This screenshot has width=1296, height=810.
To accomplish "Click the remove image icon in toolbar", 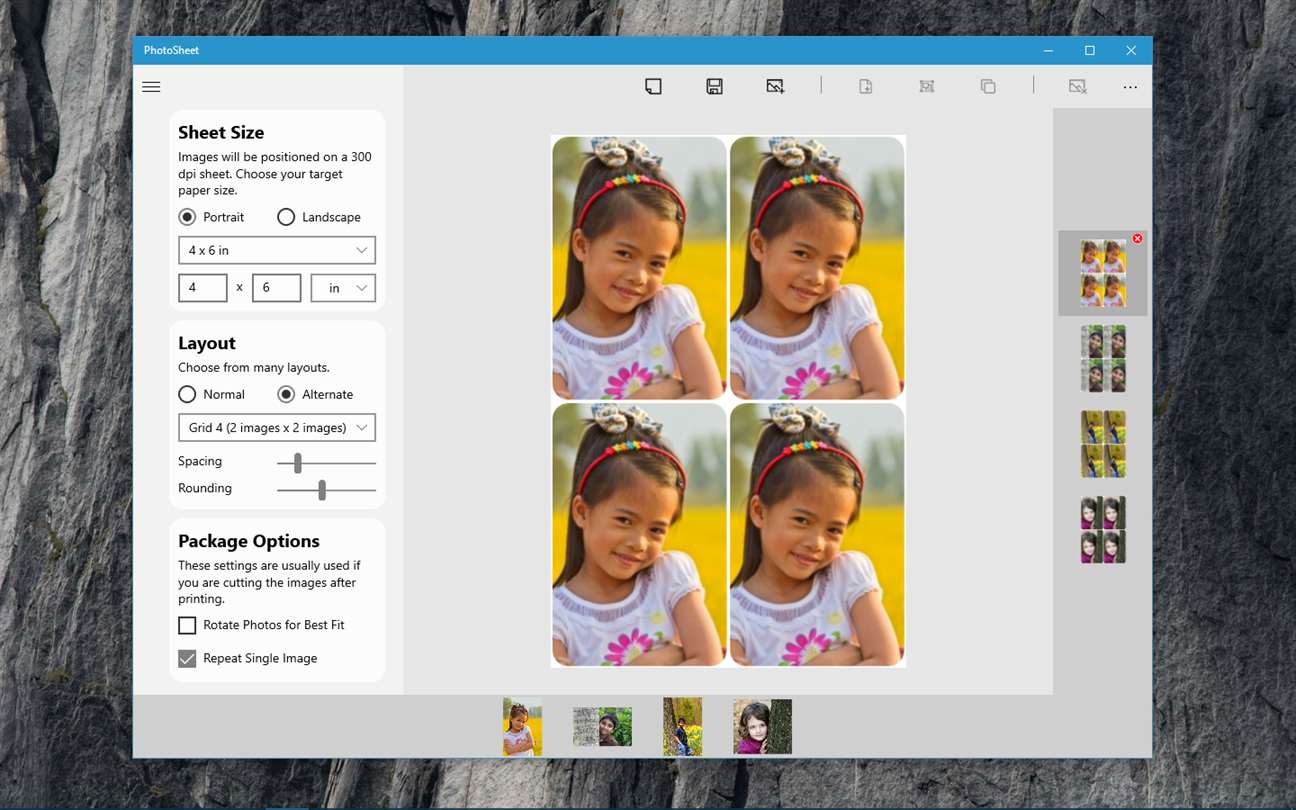I will click(x=1077, y=87).
